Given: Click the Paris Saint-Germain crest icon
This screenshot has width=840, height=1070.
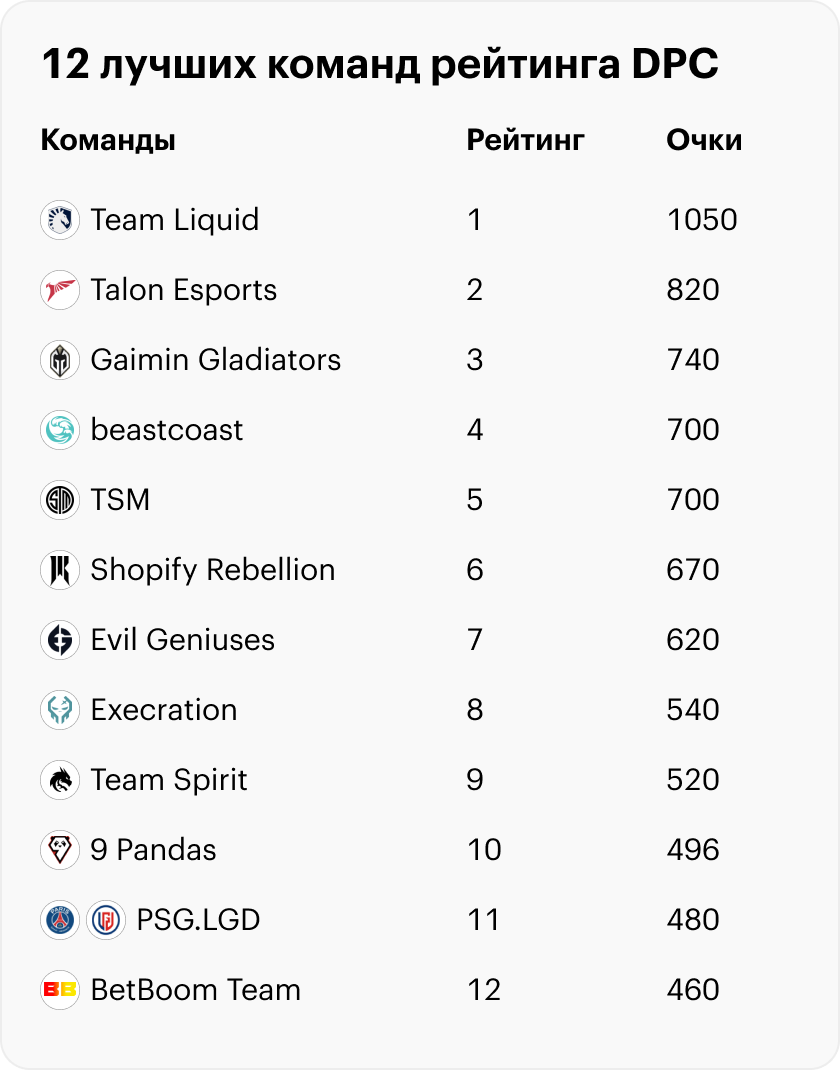Looking at the screenshot, I should point(60,920).
